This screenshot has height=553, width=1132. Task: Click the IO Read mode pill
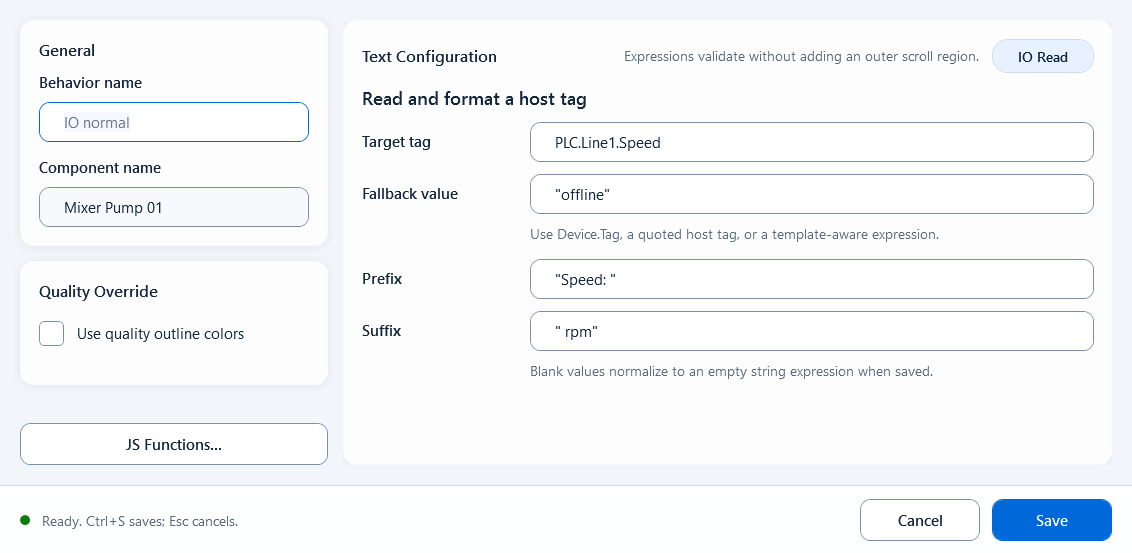[1042, 56]
